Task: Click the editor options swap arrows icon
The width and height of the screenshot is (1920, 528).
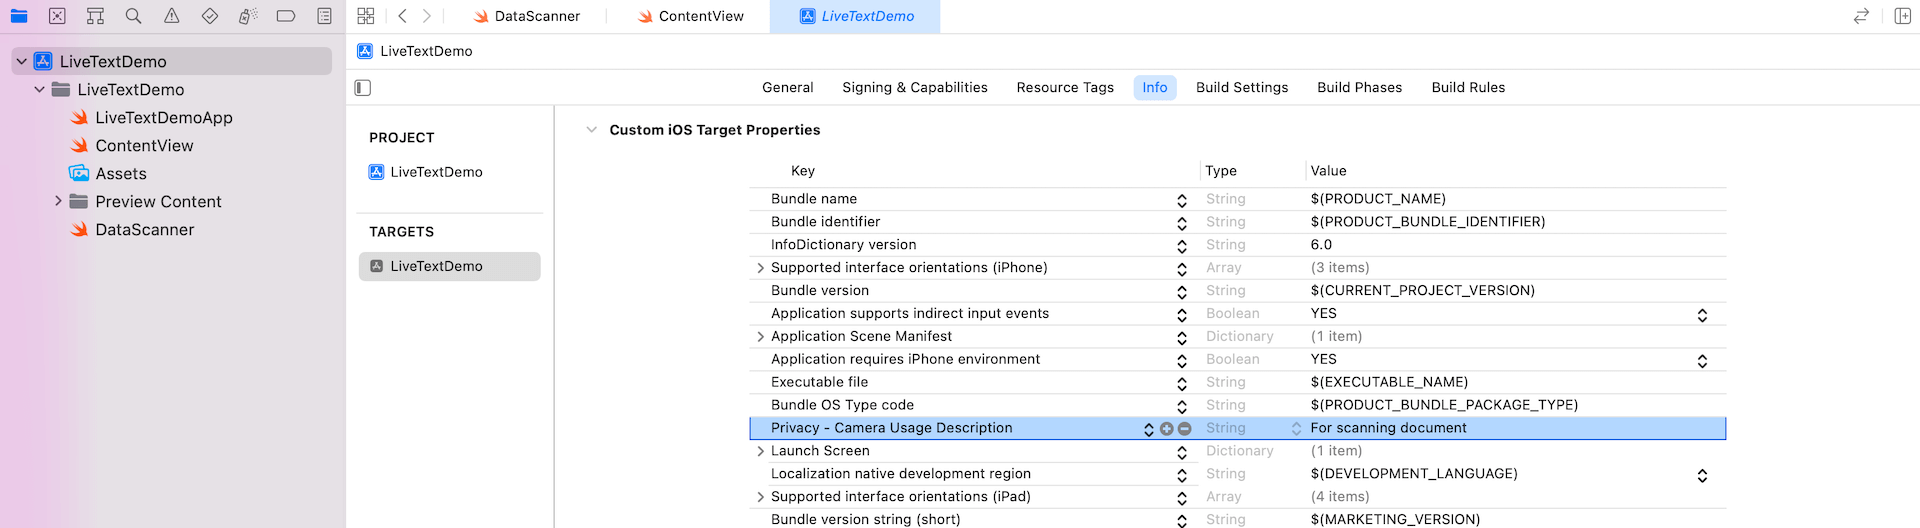Action: 1861,16
